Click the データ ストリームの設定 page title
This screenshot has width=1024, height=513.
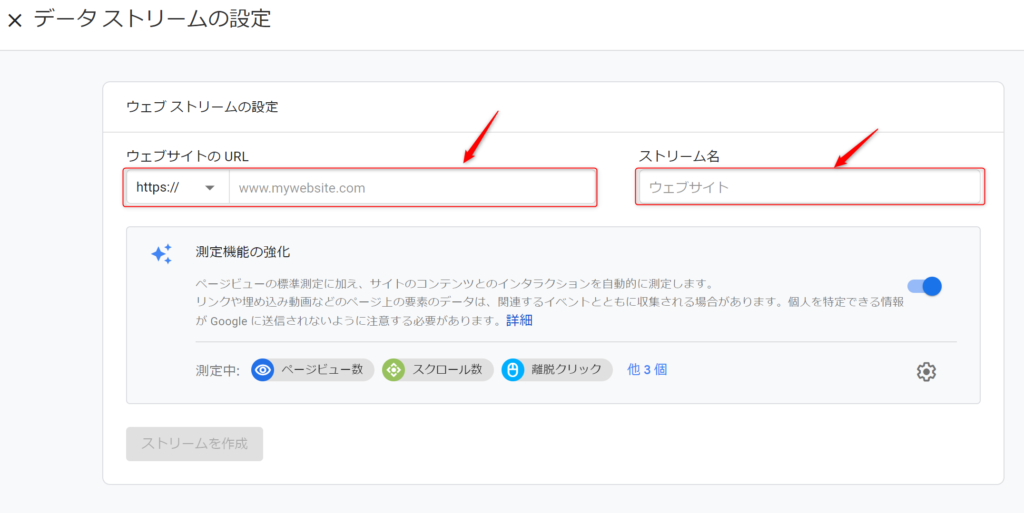coord(152,19)
